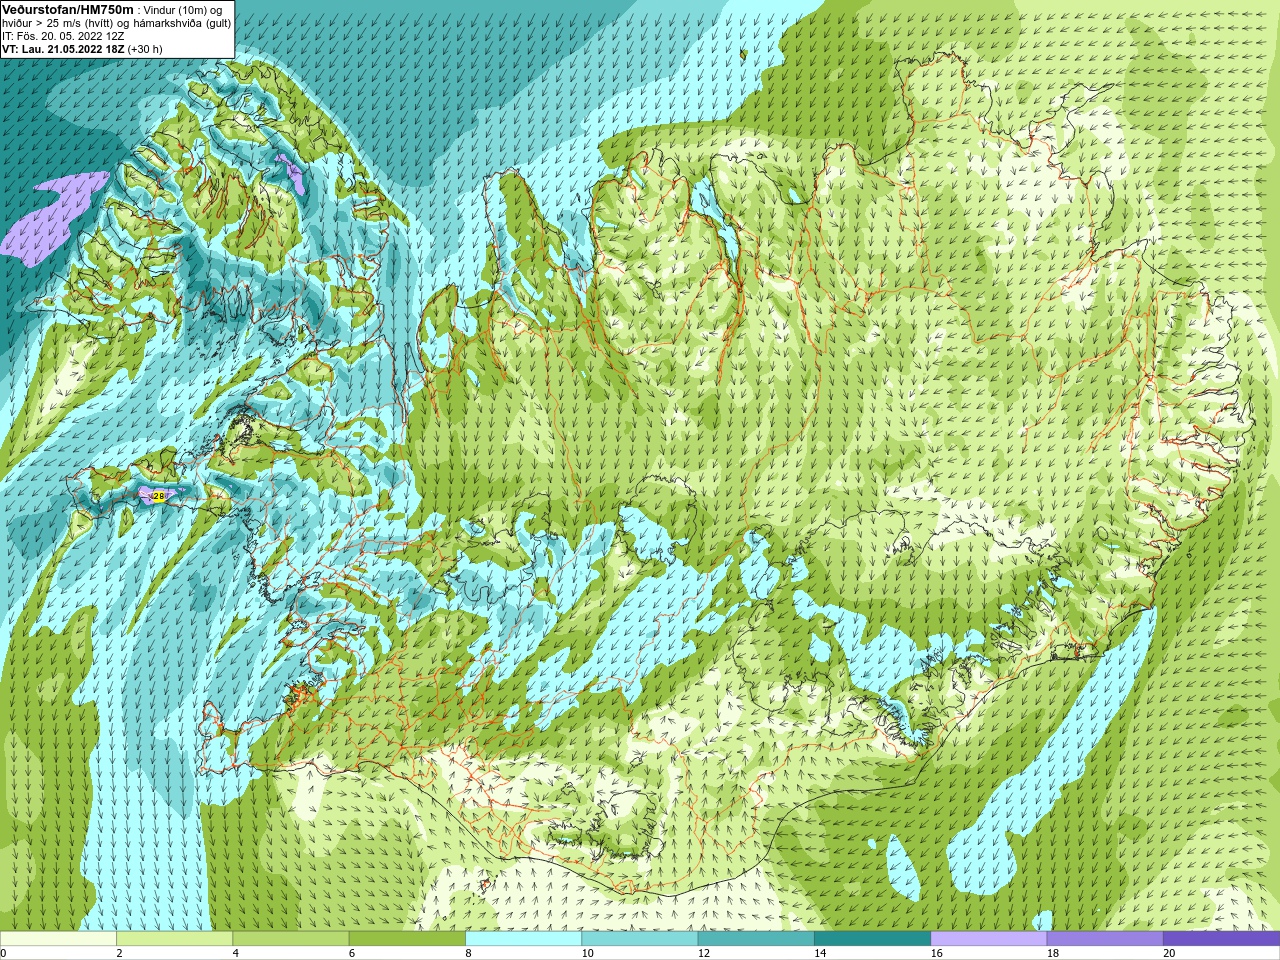1280x960 pixels.
Task: Click the legend tick label "20"
Action: [x=1169, y=953]
